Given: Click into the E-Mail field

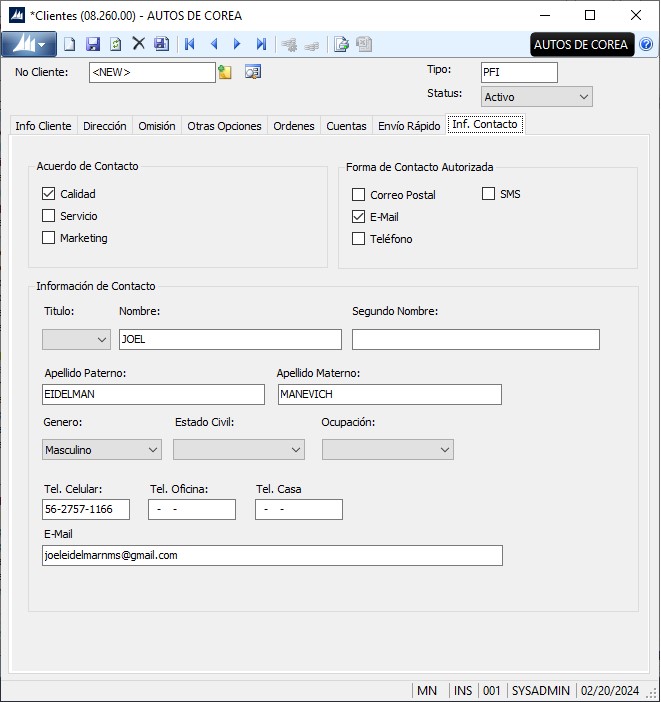Looking at the screenshot, I should click(x=272, y=555).
